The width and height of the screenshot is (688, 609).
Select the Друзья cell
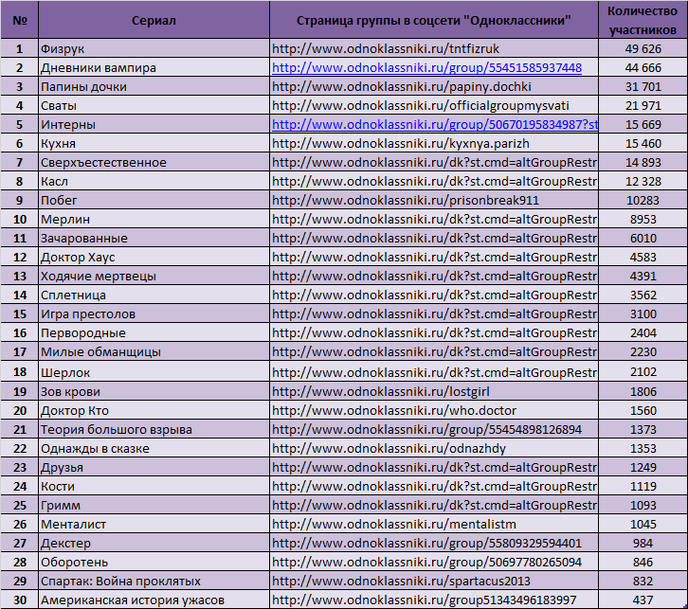click(154, 467)
